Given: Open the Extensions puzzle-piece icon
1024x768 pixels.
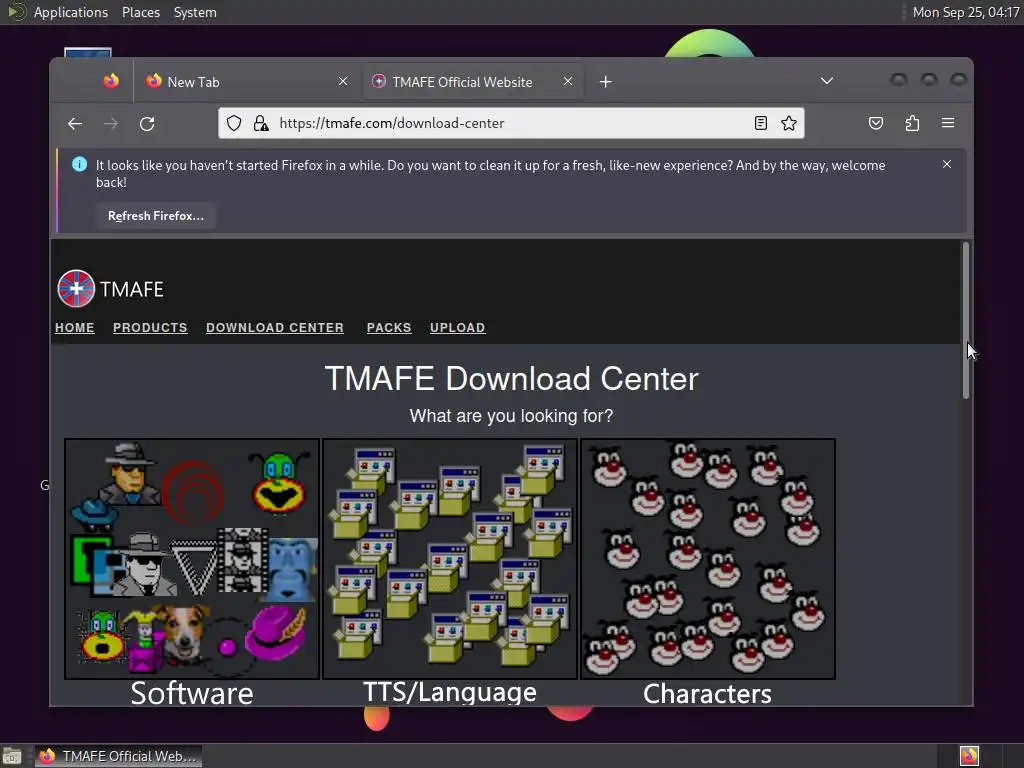Looking at the screenshot, I should [912, 123].
